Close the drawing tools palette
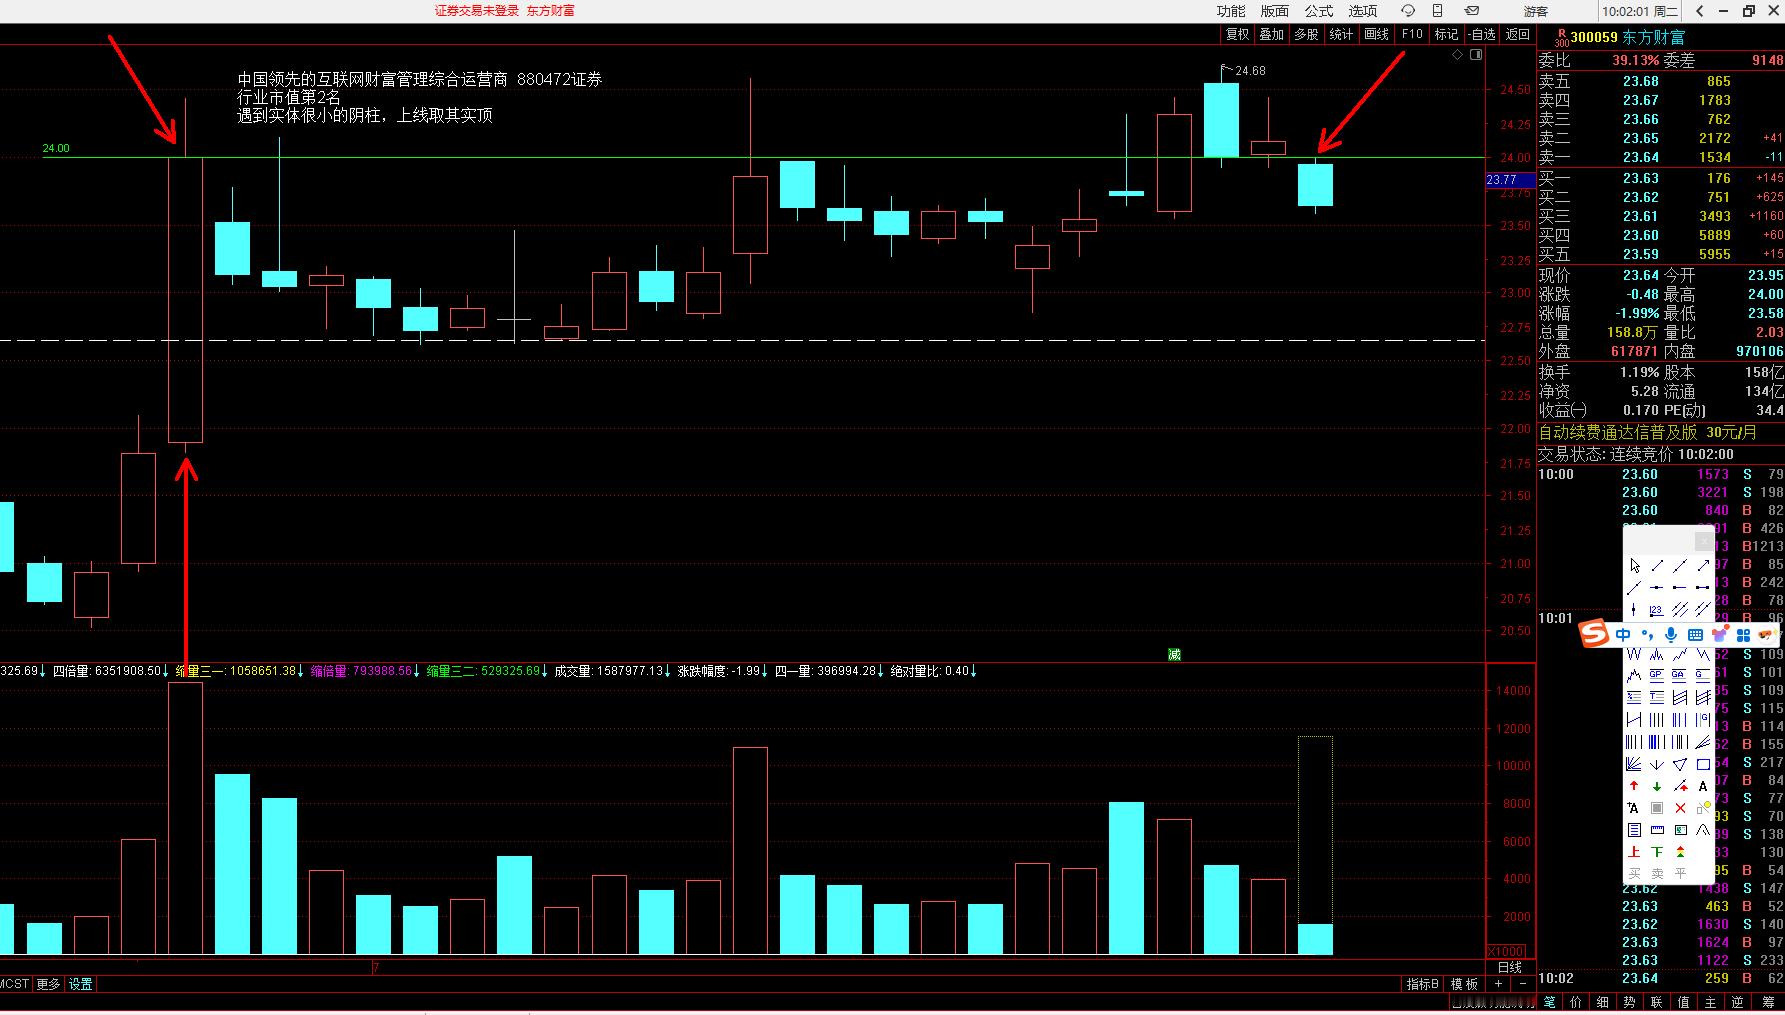Screen dimensions: 1785x1015 tap(1705, 541)
